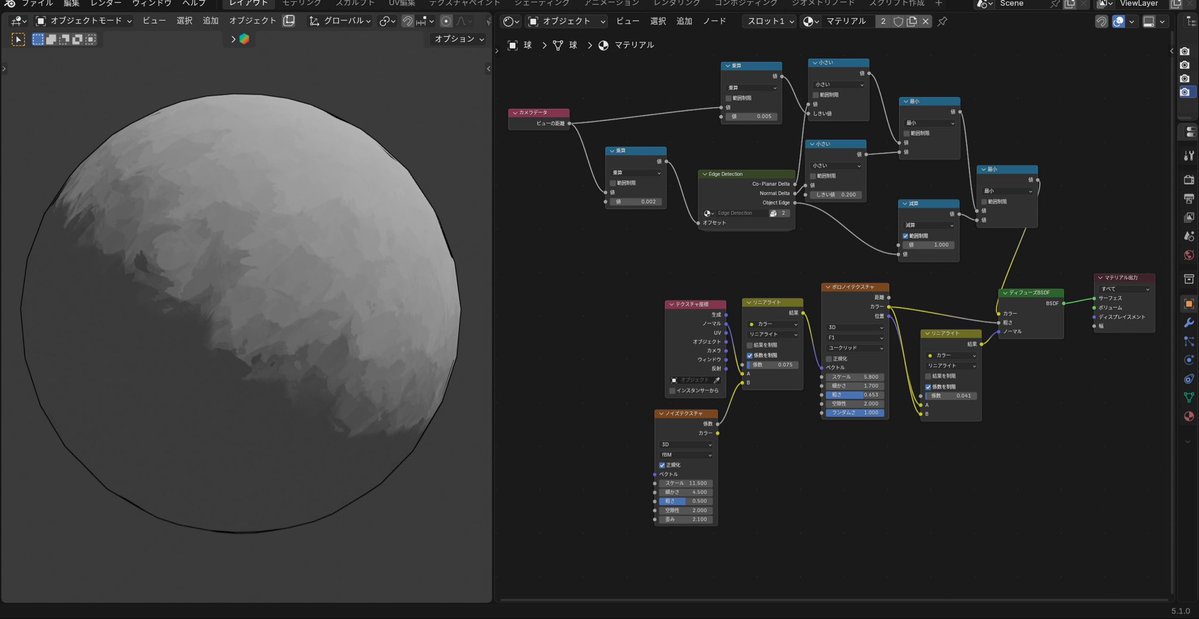Open the viewport editor type icon menu
1199x619 pixels.
(18, 21)
